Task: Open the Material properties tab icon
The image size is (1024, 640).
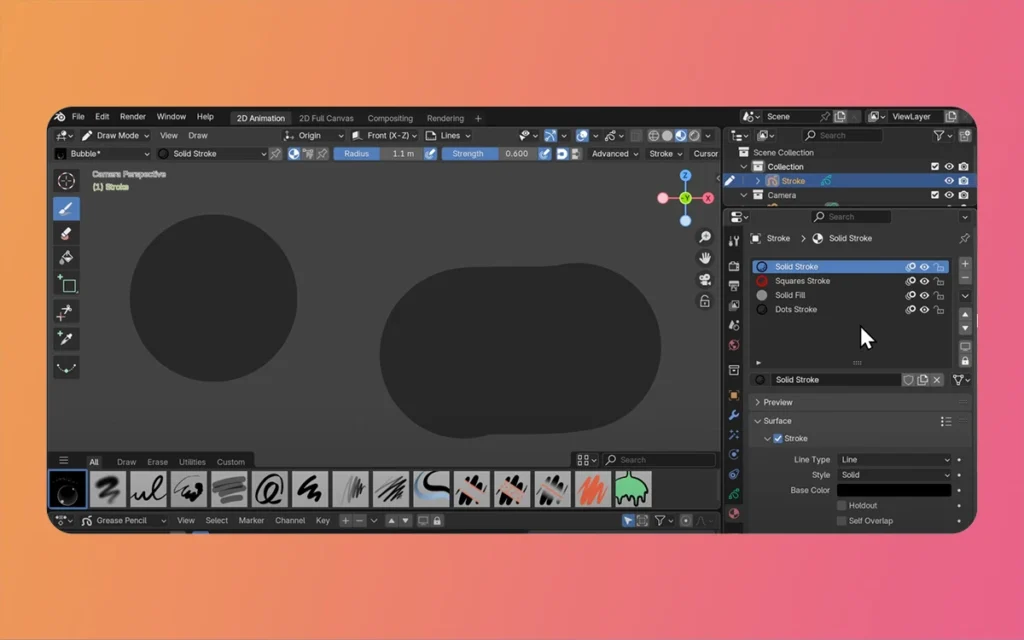Action: pos(734,513)
